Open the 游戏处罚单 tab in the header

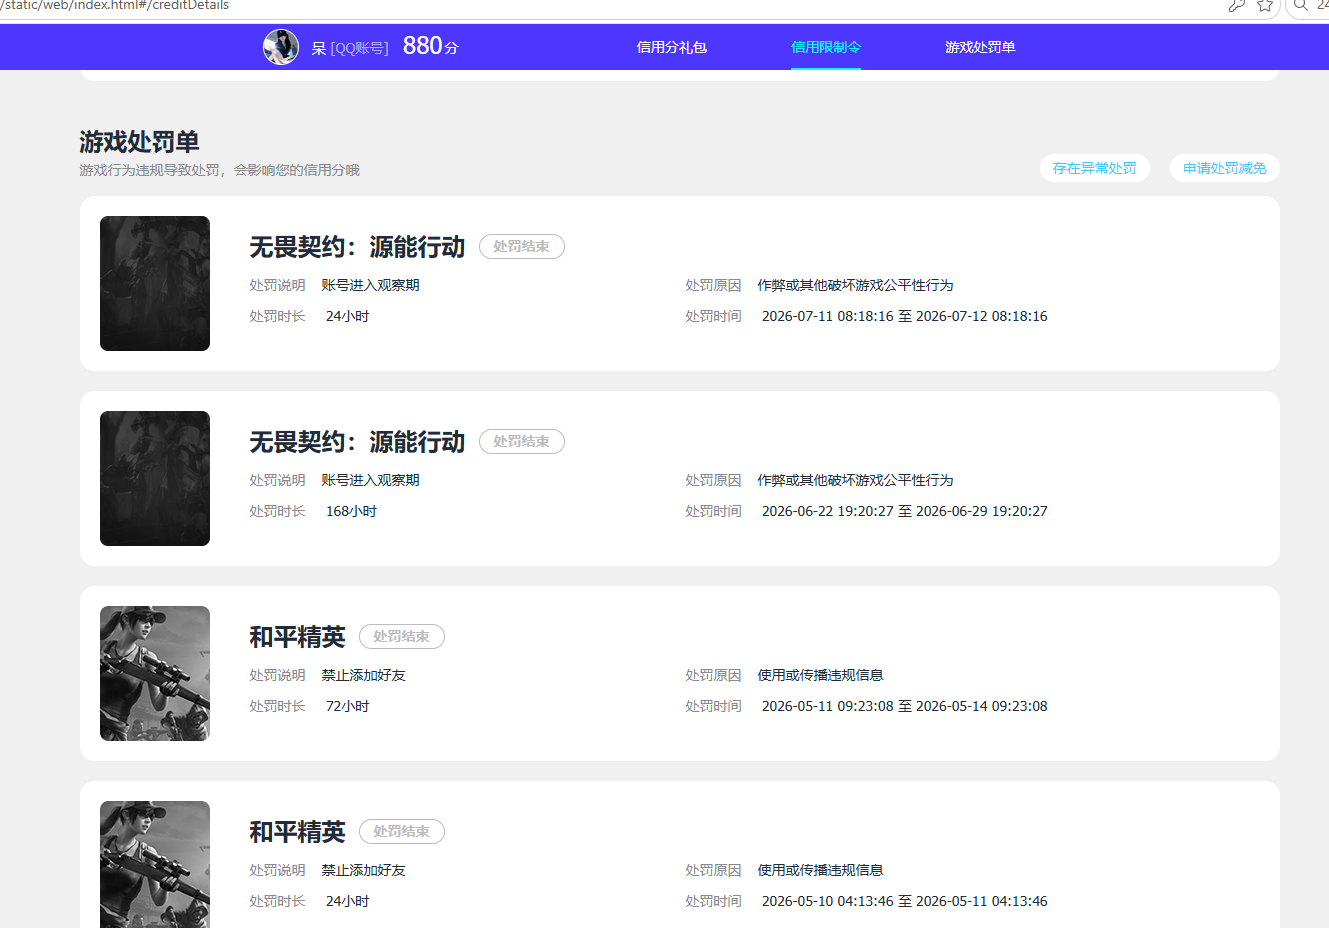pos(980,47)
